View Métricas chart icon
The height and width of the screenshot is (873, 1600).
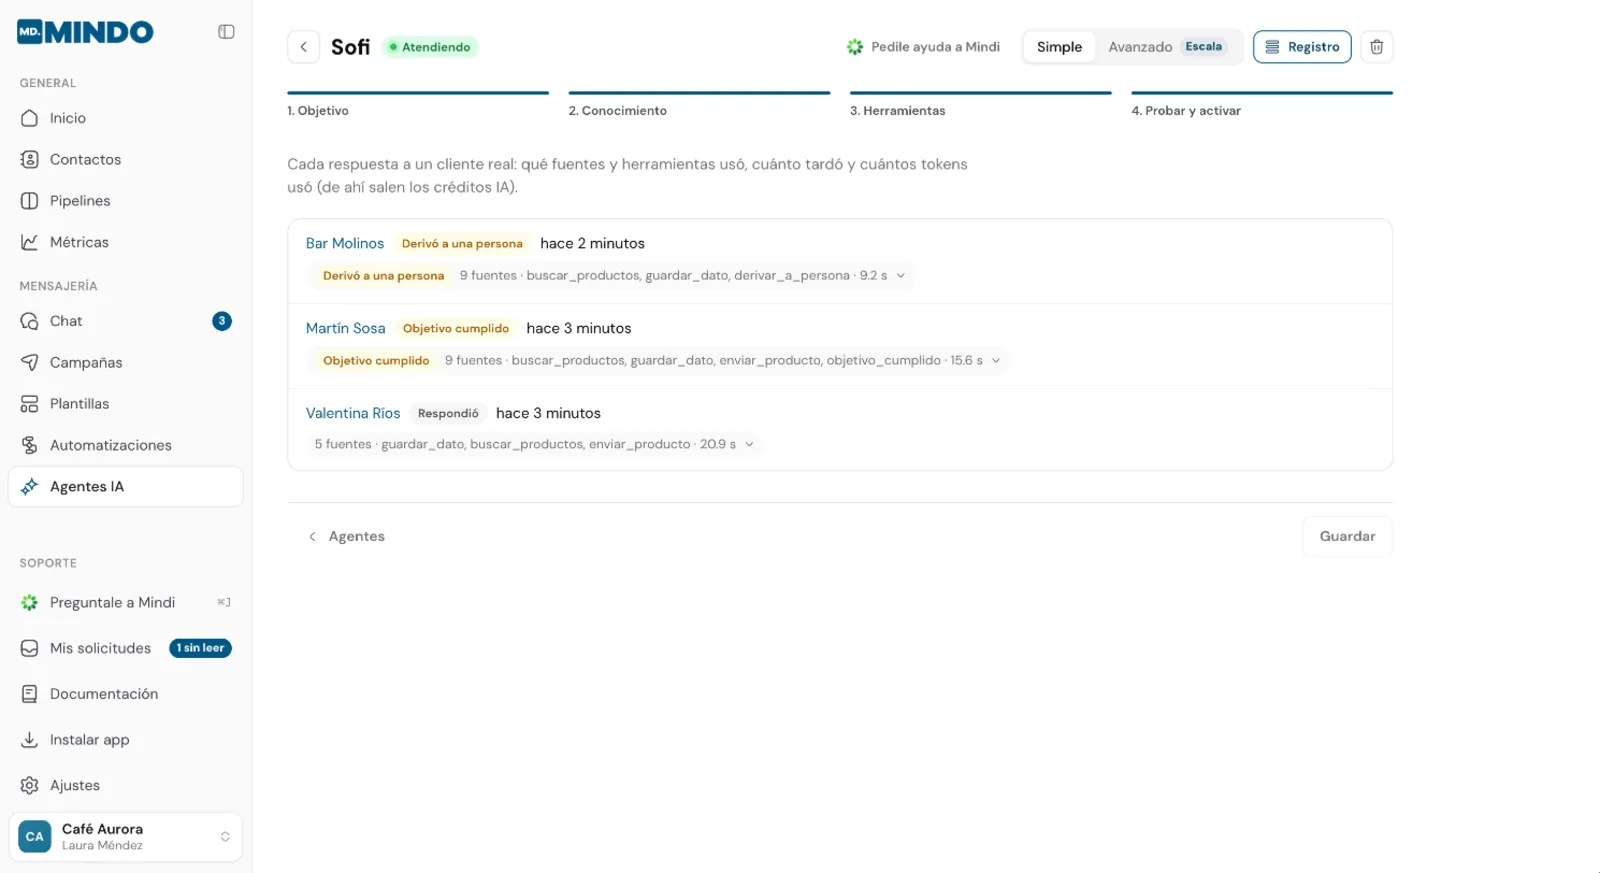pyautogui.click(x=30, y=242)
